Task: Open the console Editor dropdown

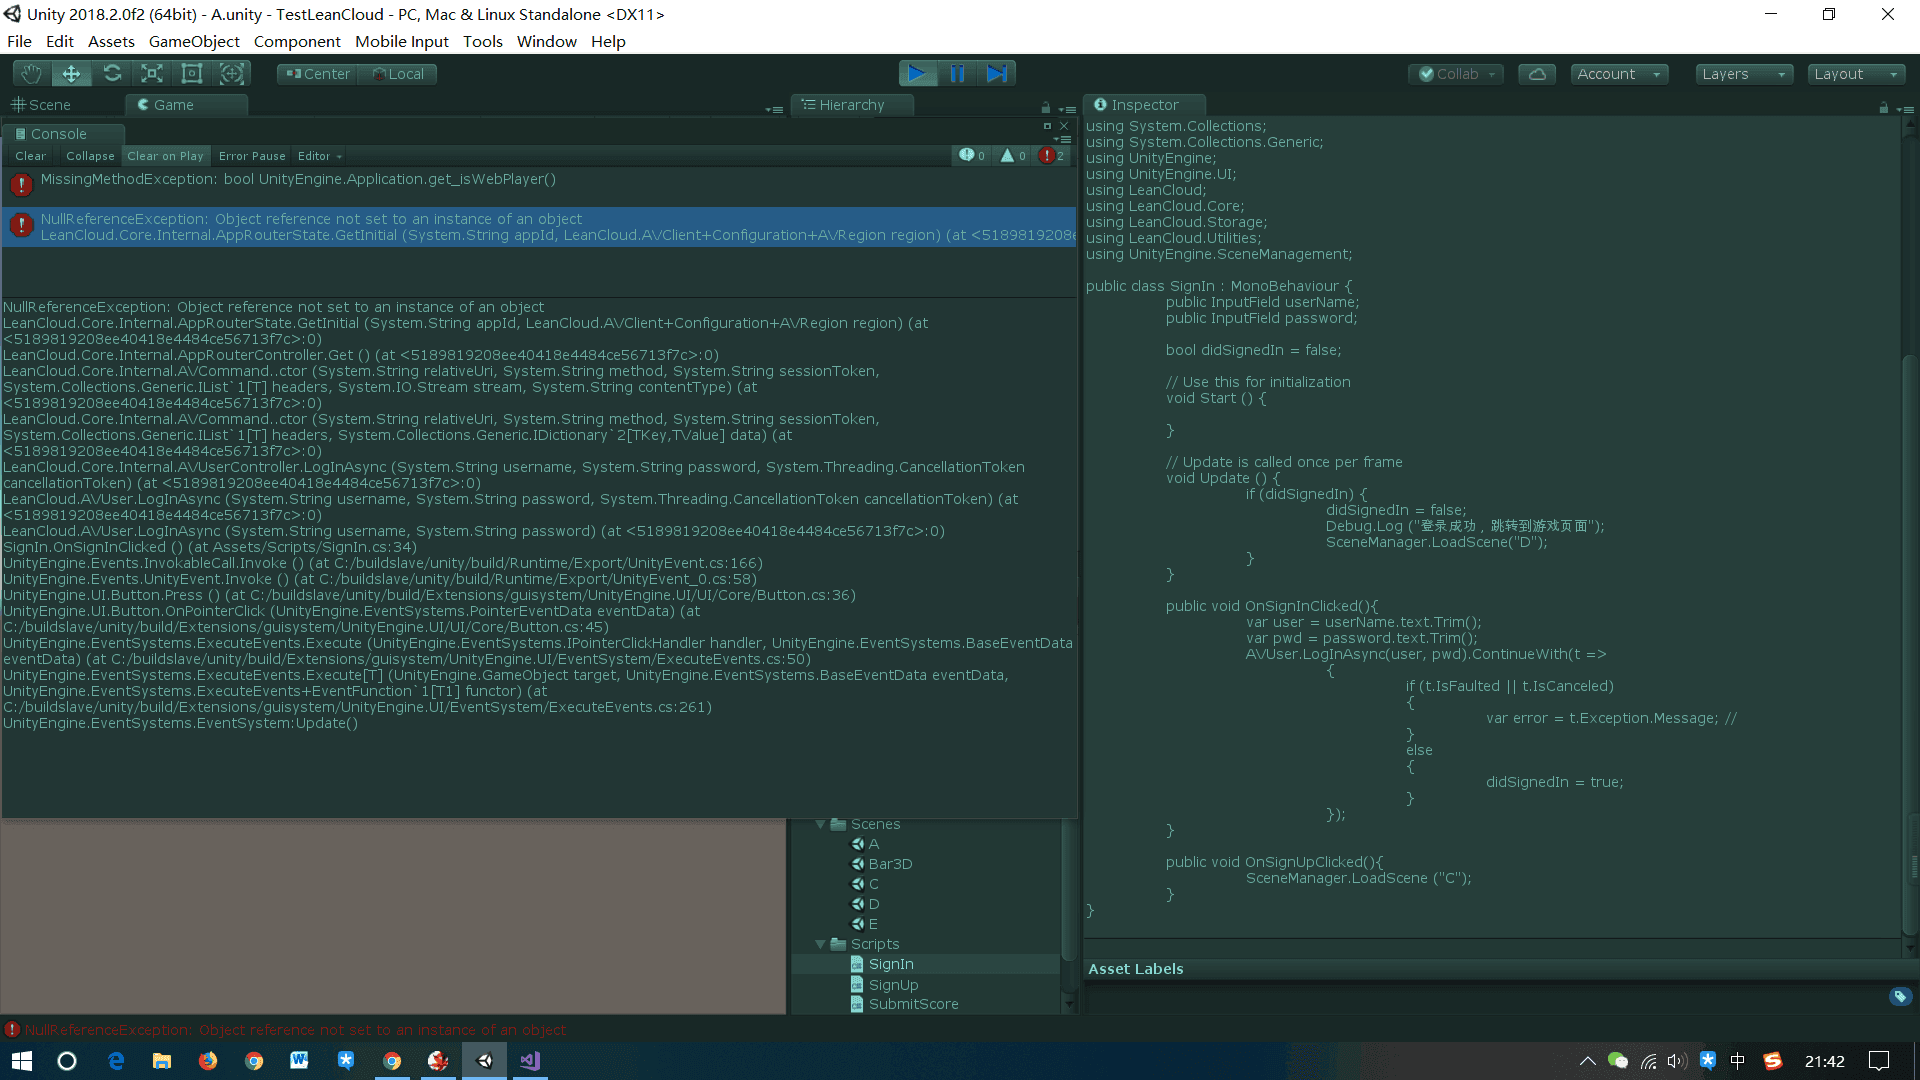Action: 320,156
